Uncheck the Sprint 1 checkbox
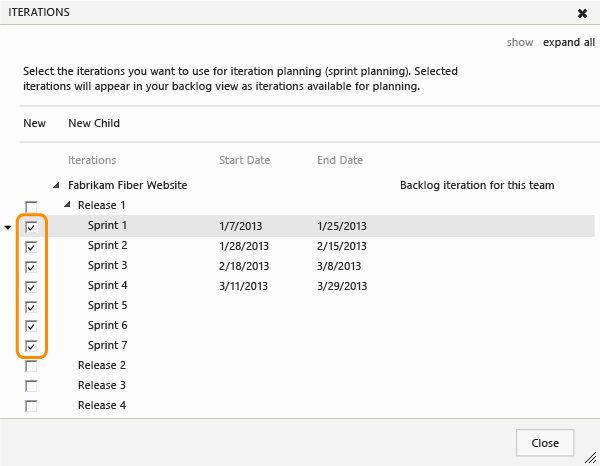The width and height of the screenshot is (600, 466). coord(31,227)
